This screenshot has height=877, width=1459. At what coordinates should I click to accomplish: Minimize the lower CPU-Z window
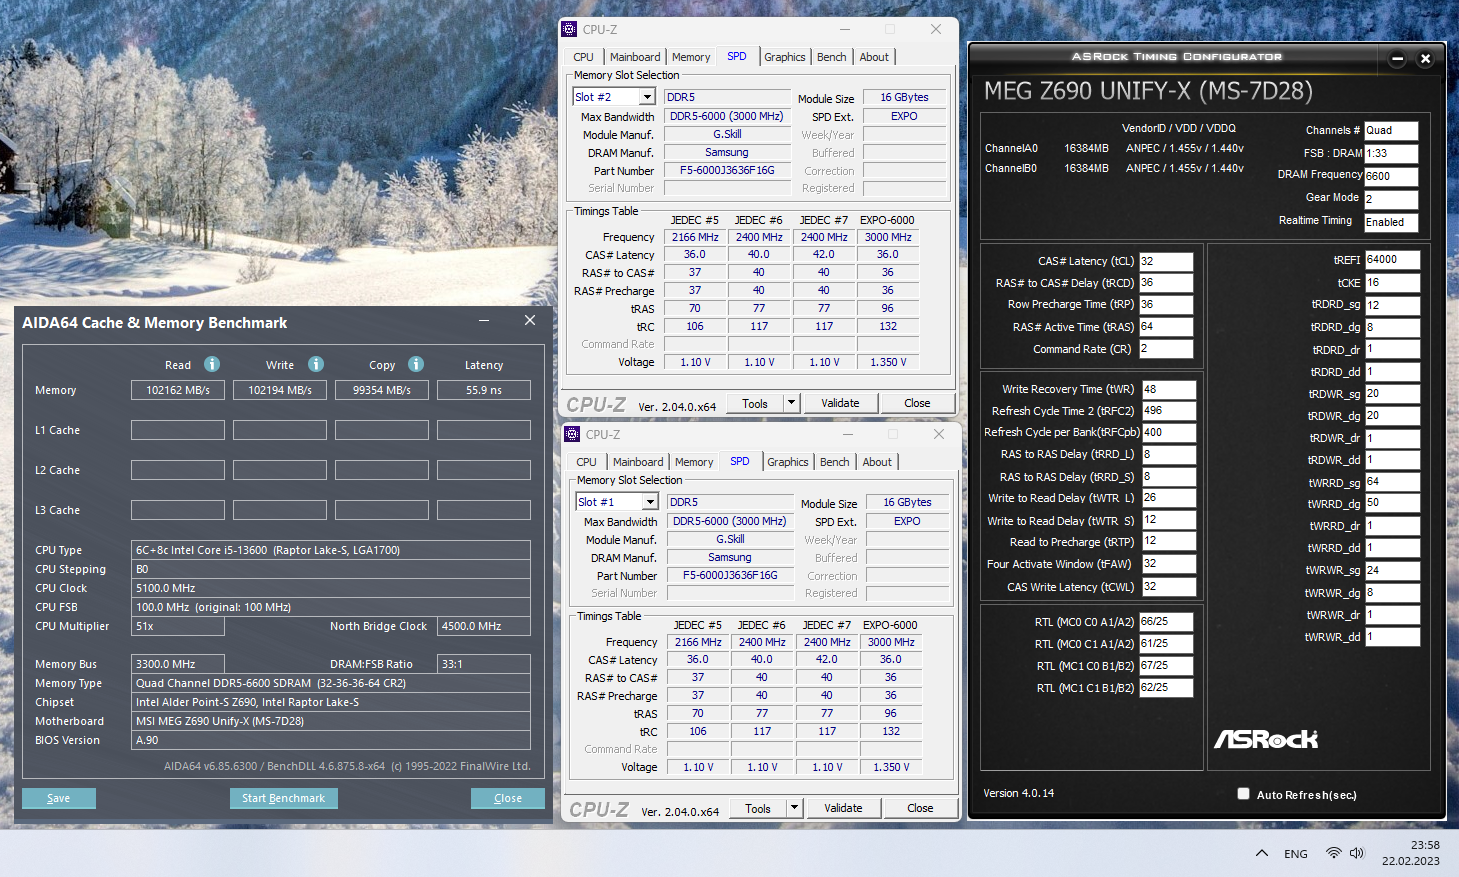point(847,434)
